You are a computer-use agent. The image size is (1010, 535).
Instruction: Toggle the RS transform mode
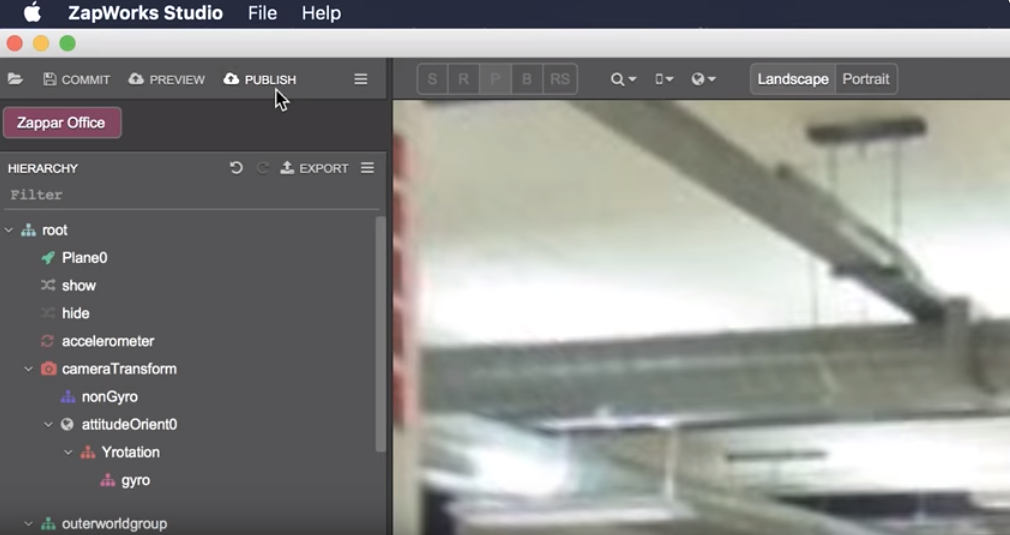click(x=560, y=79)
